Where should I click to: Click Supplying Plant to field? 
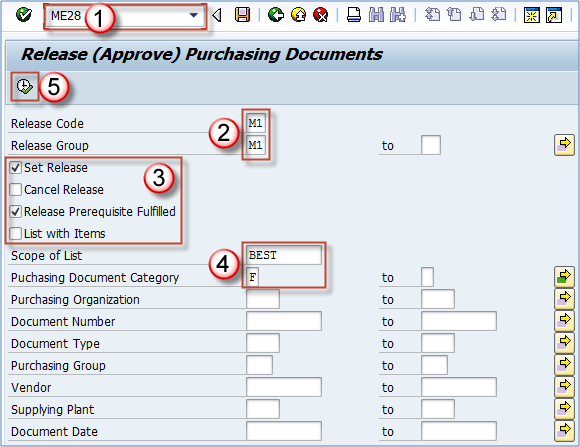click(x=438, y=409)
